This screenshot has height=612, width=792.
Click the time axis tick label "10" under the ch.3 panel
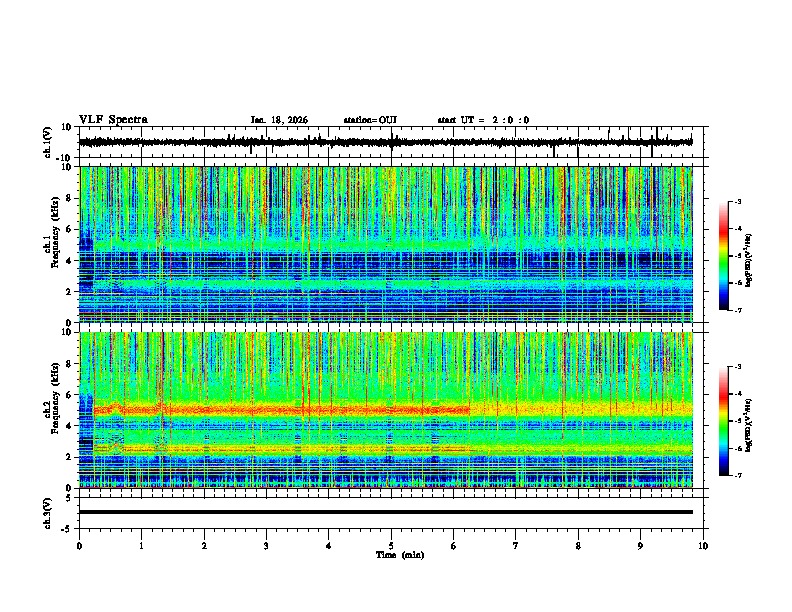[703, 546]
